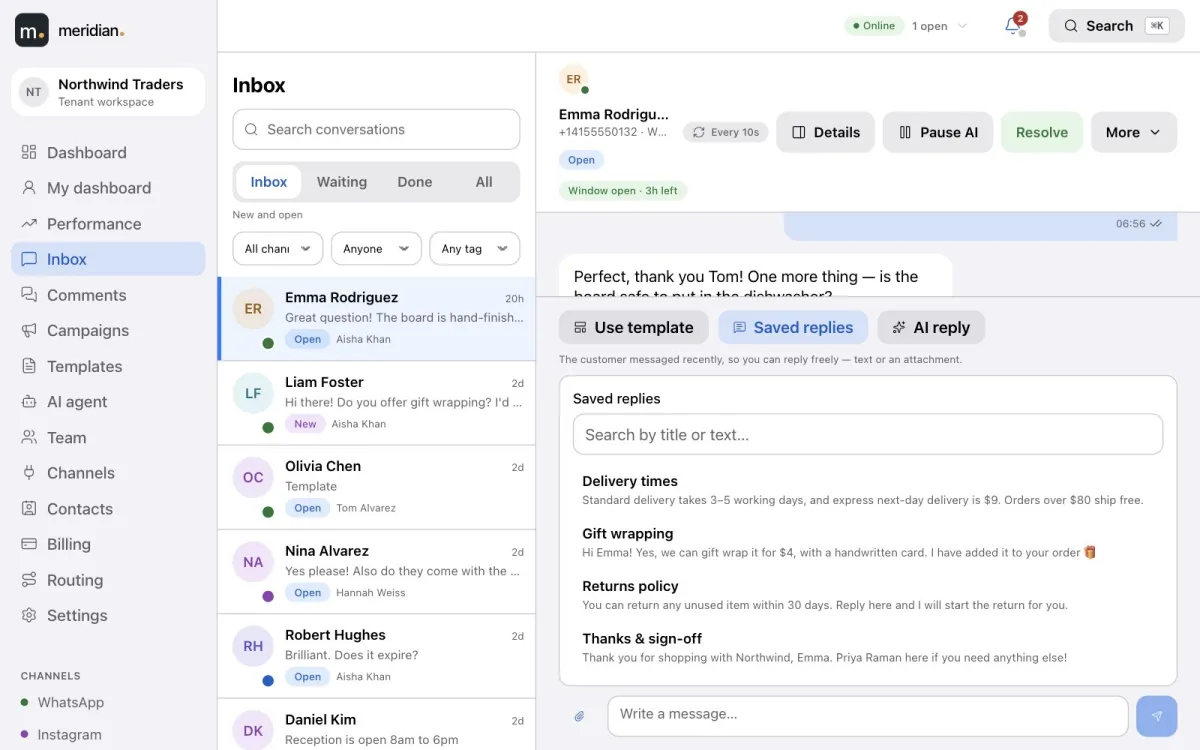Open Nina Alvarez's conversation
Image resolution: width=1200 pixels, height=750 pixels.
coord(376,572)
